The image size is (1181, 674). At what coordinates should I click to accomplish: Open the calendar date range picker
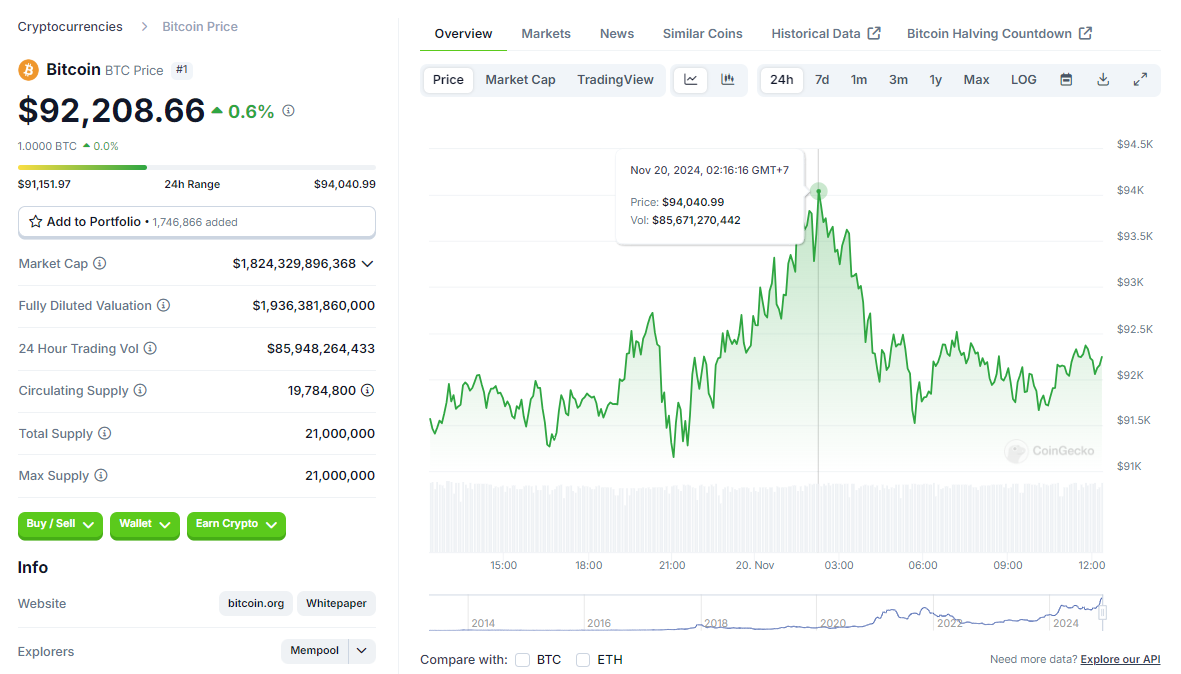1066,80
